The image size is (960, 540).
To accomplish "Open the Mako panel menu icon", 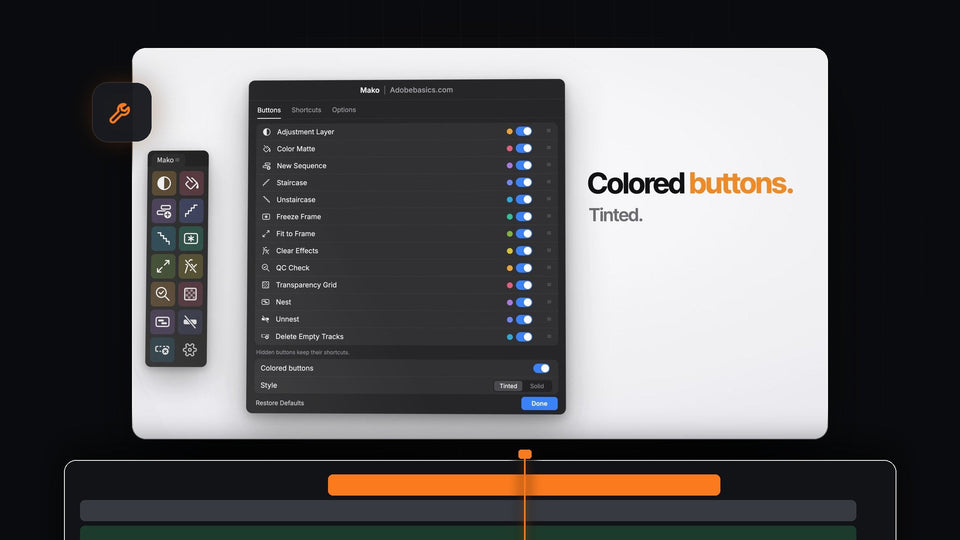I will [178, 160].
